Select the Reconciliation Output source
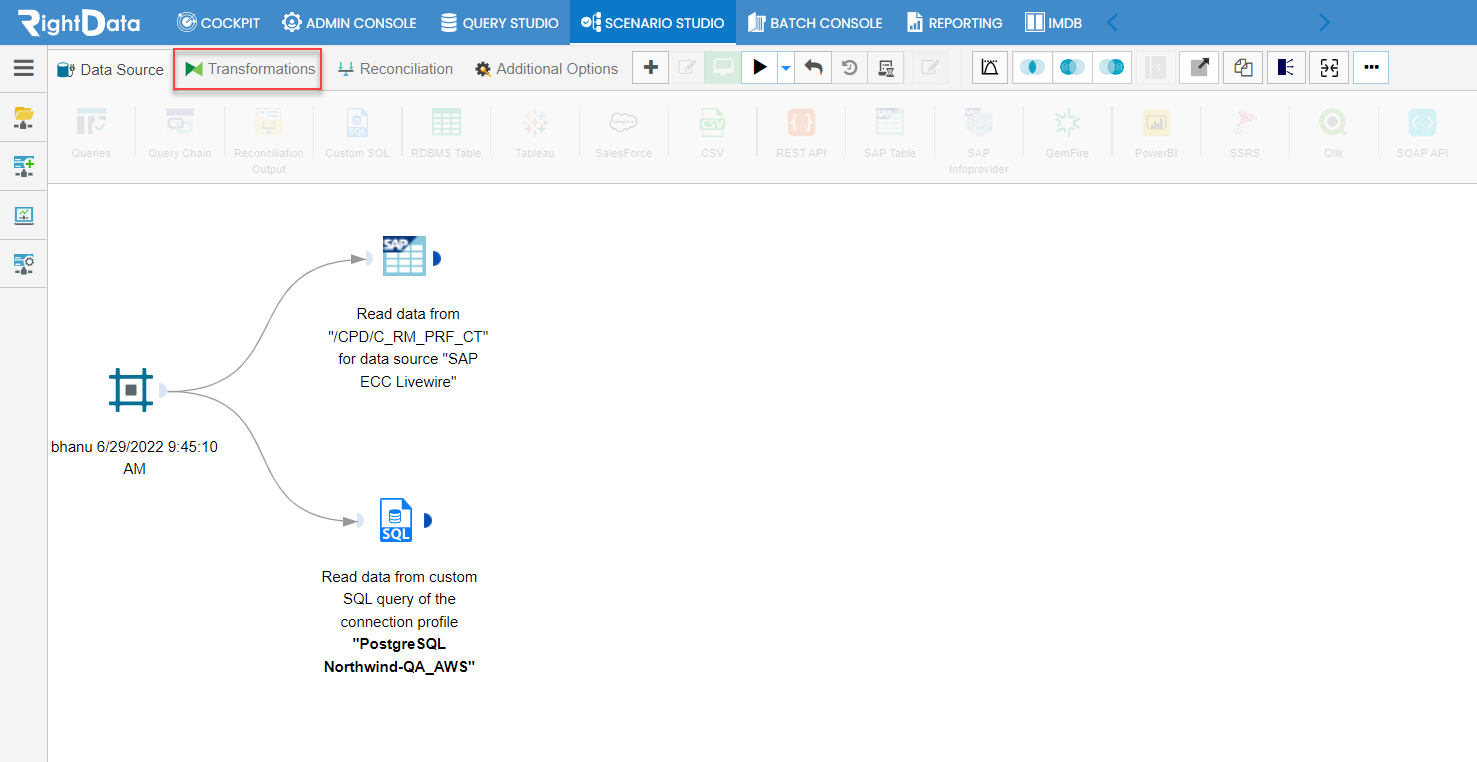The image size is (1477, 762). click(268, 140)
